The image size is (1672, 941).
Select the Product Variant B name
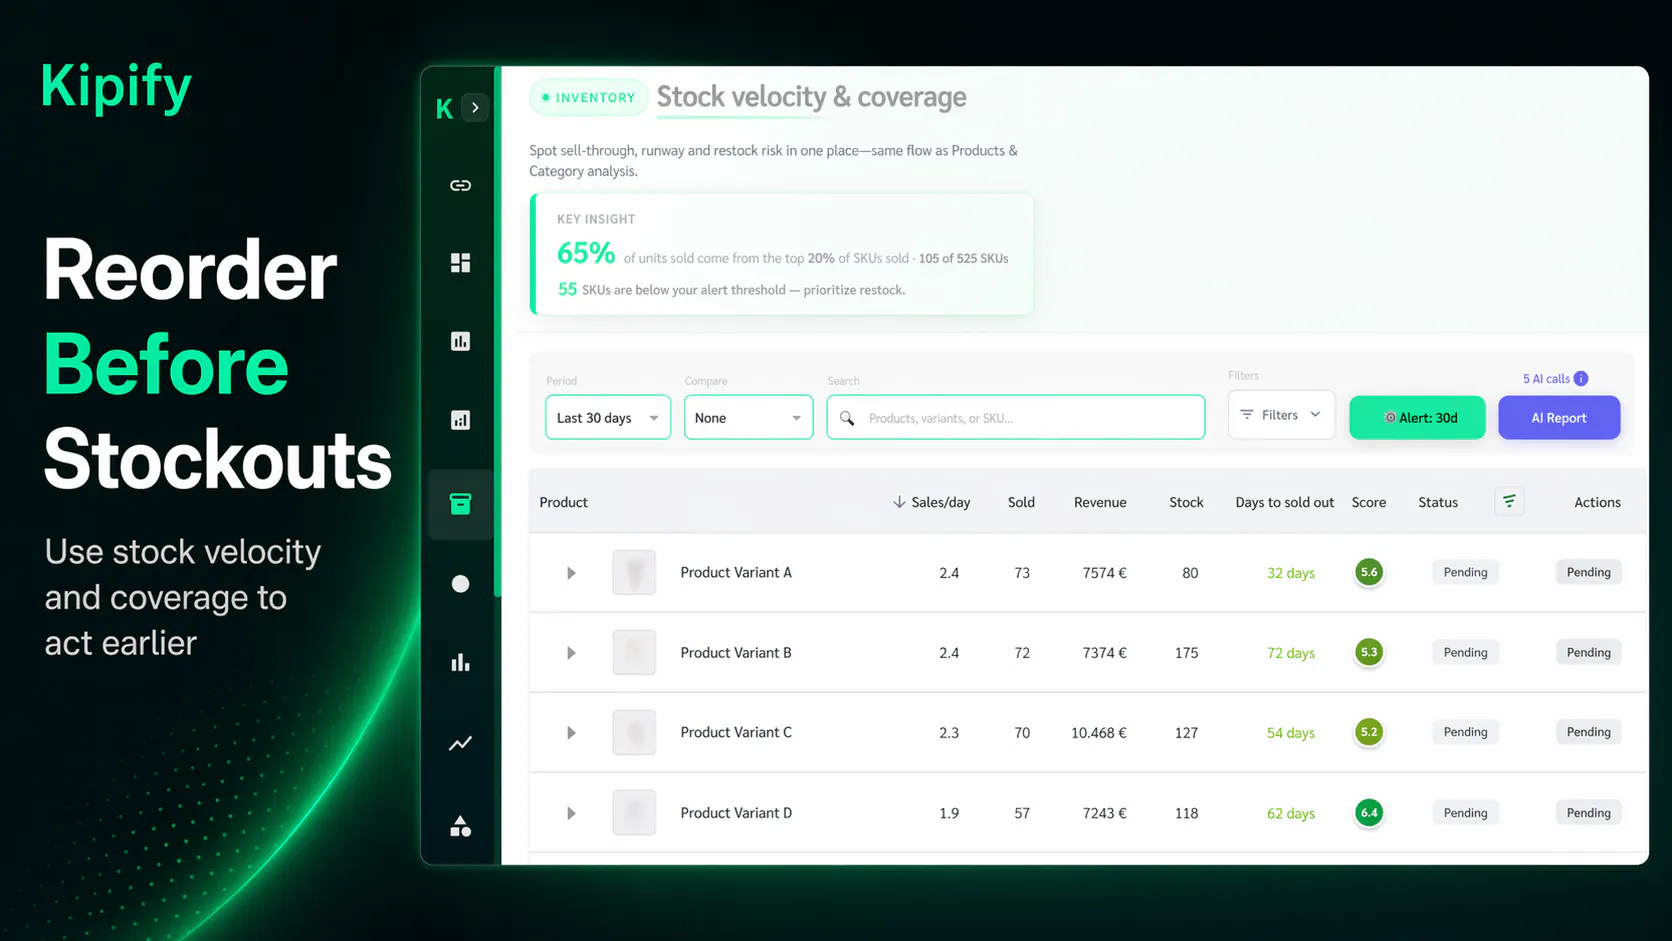pos(736,653)
